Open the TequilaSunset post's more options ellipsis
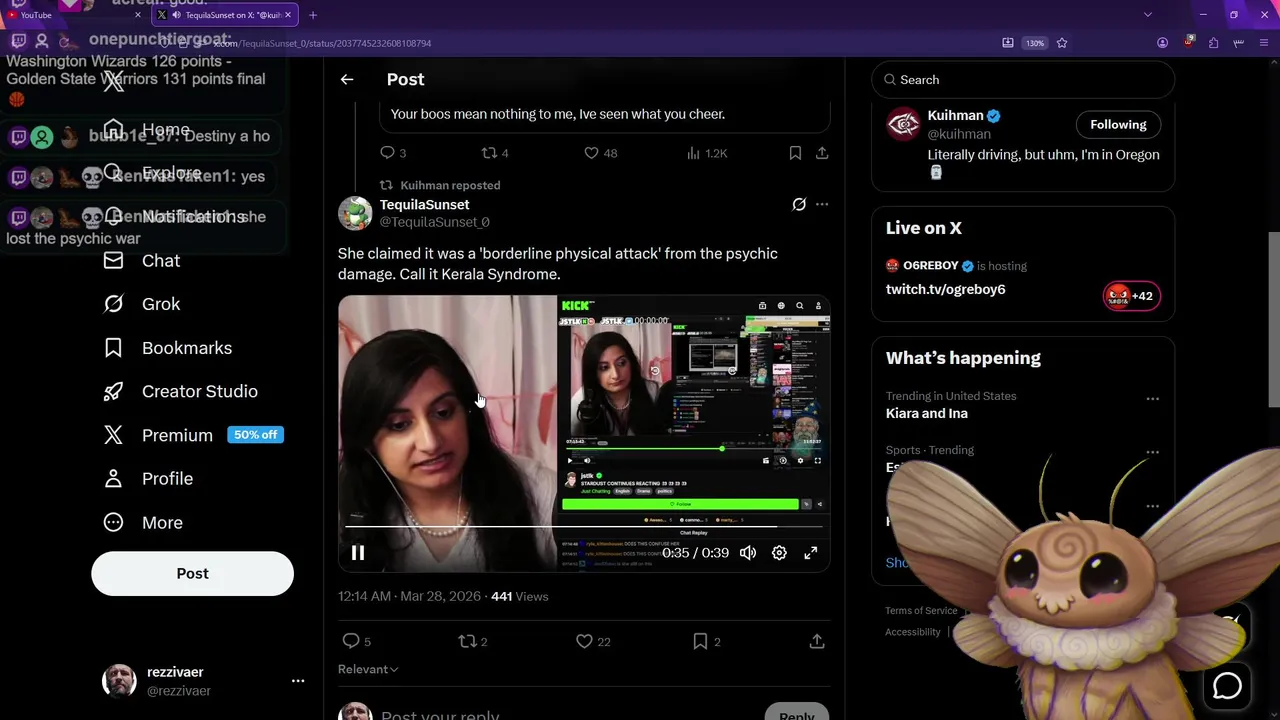The image size is (1280, 720). 822,204
